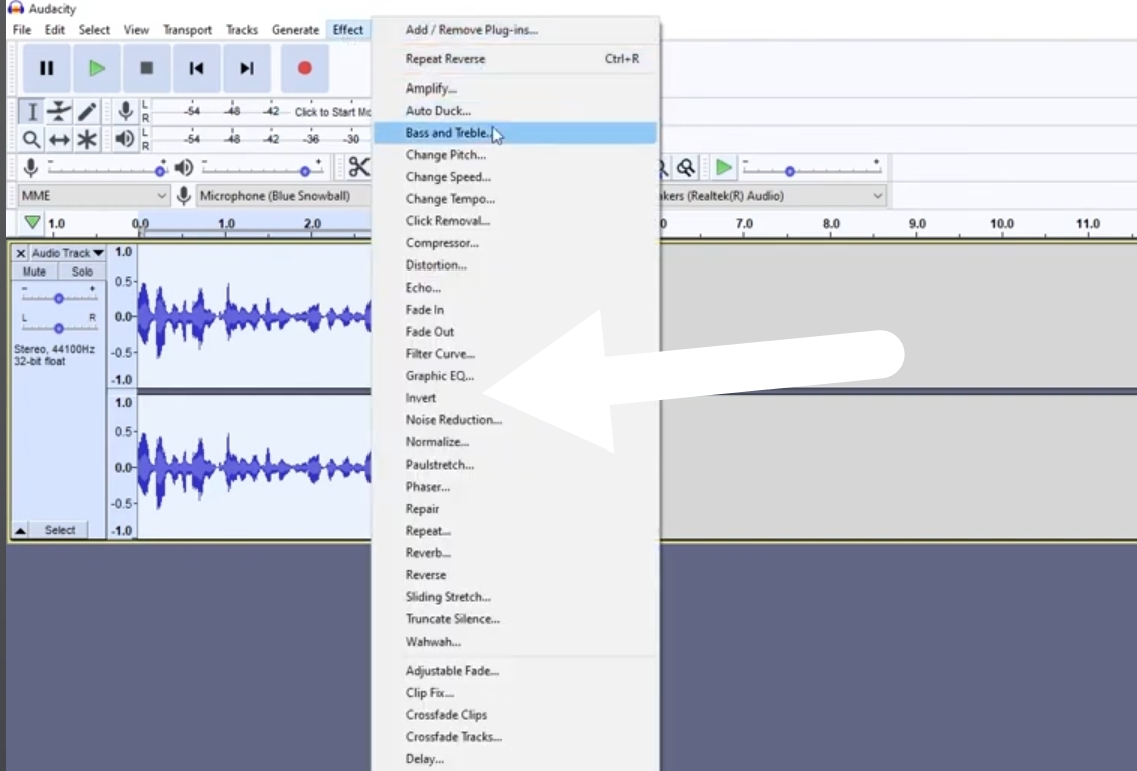Click 'Click to Start Monitoring' on record meter
The width and height of the screenshot is (1137, 771).
click(x=333, y=112)
